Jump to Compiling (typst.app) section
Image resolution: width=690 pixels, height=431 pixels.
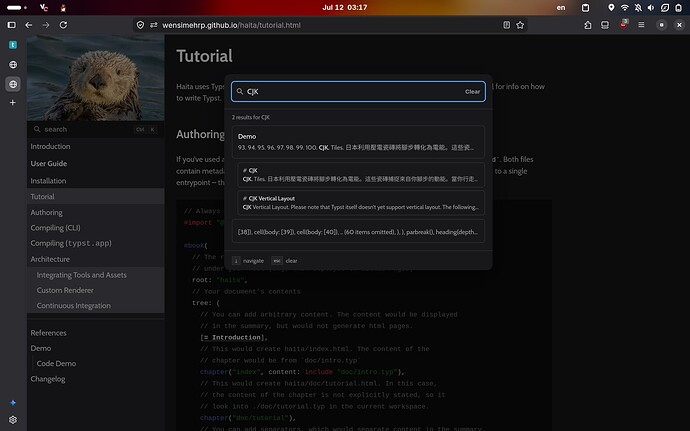pos(71,243)
